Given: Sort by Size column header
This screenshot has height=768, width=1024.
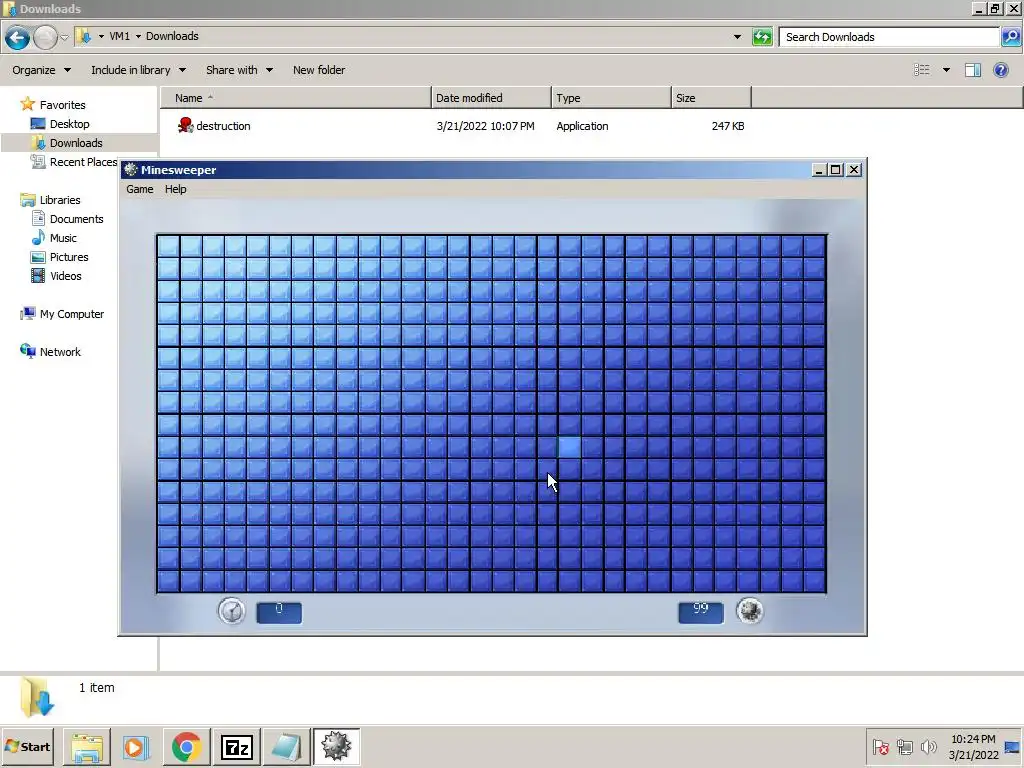Looking at the screenshot, I should pyautogui.click(x=711, y=98).
